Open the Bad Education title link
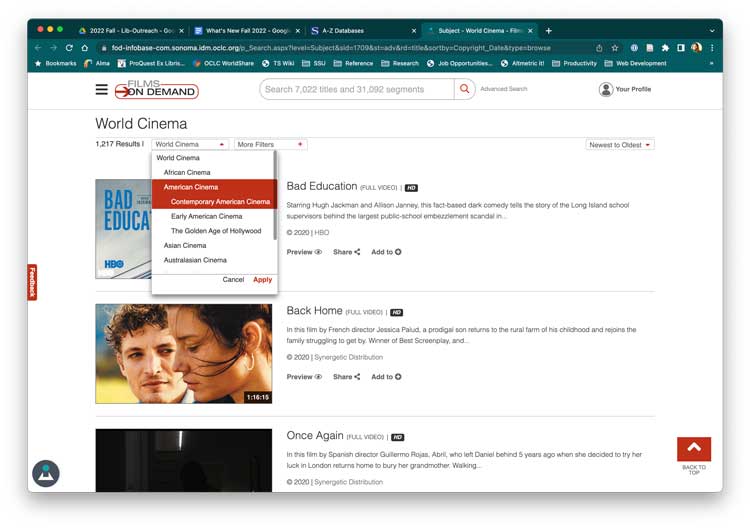 click(x=322, y=186)
